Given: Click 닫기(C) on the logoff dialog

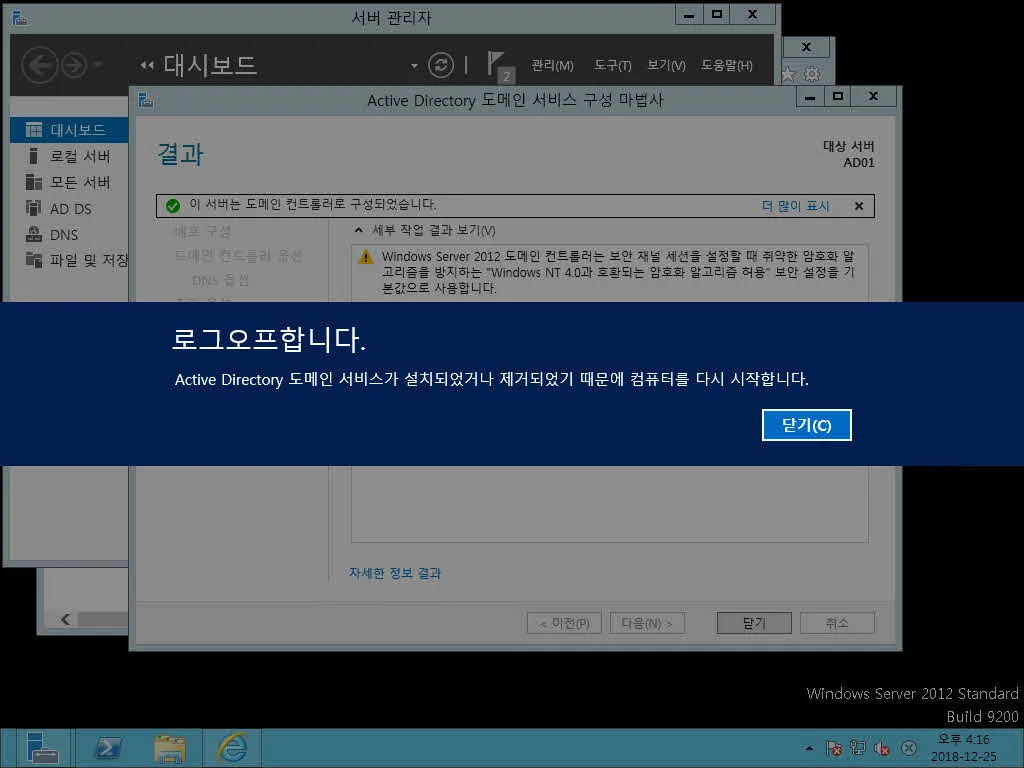Looking at the screenshot, I should pos(806,424).
